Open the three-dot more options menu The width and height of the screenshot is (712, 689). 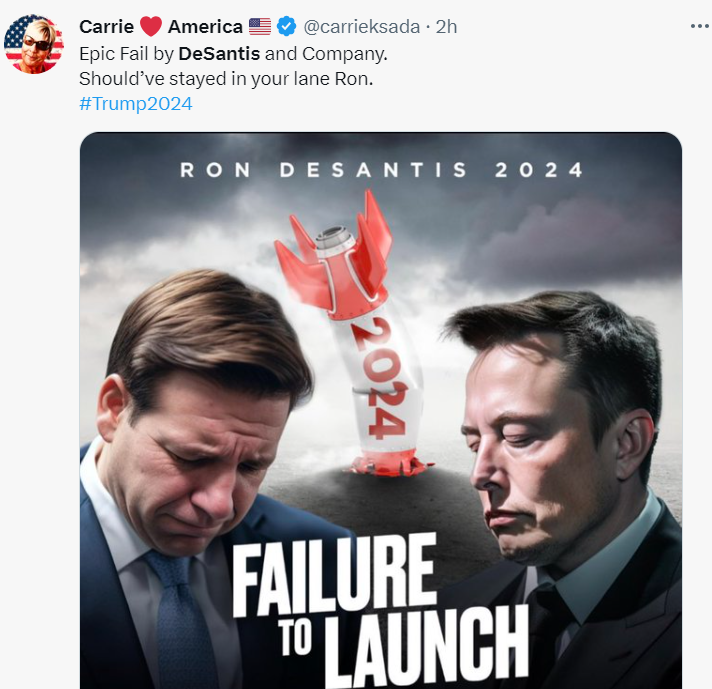[700, 27]
